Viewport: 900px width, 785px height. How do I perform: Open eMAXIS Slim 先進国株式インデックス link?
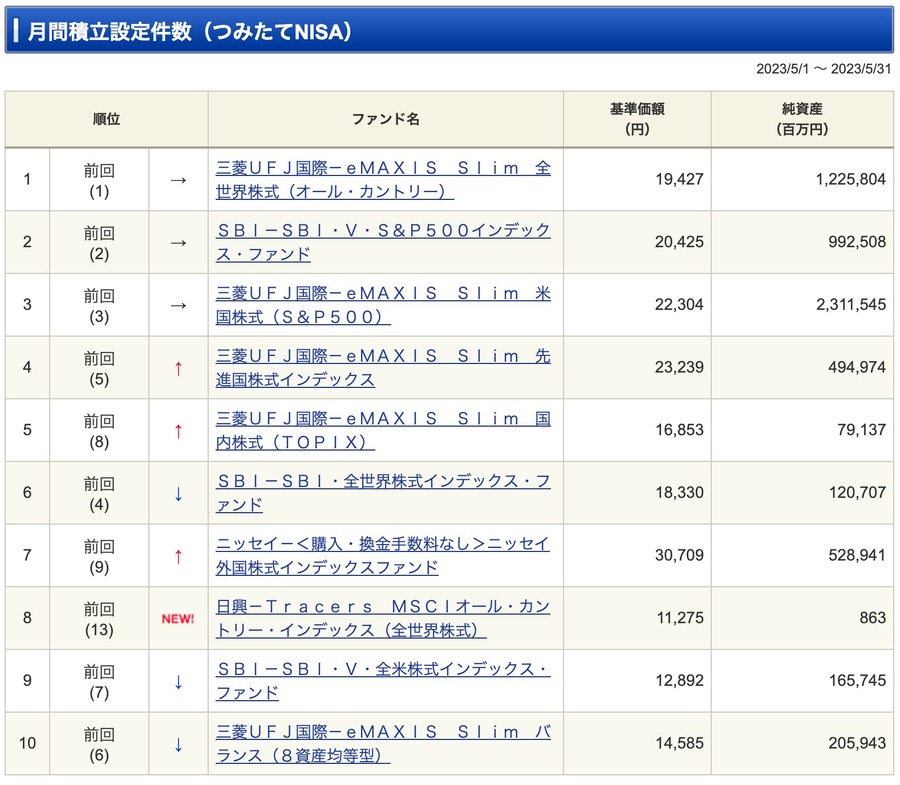[x=383, y=367]
